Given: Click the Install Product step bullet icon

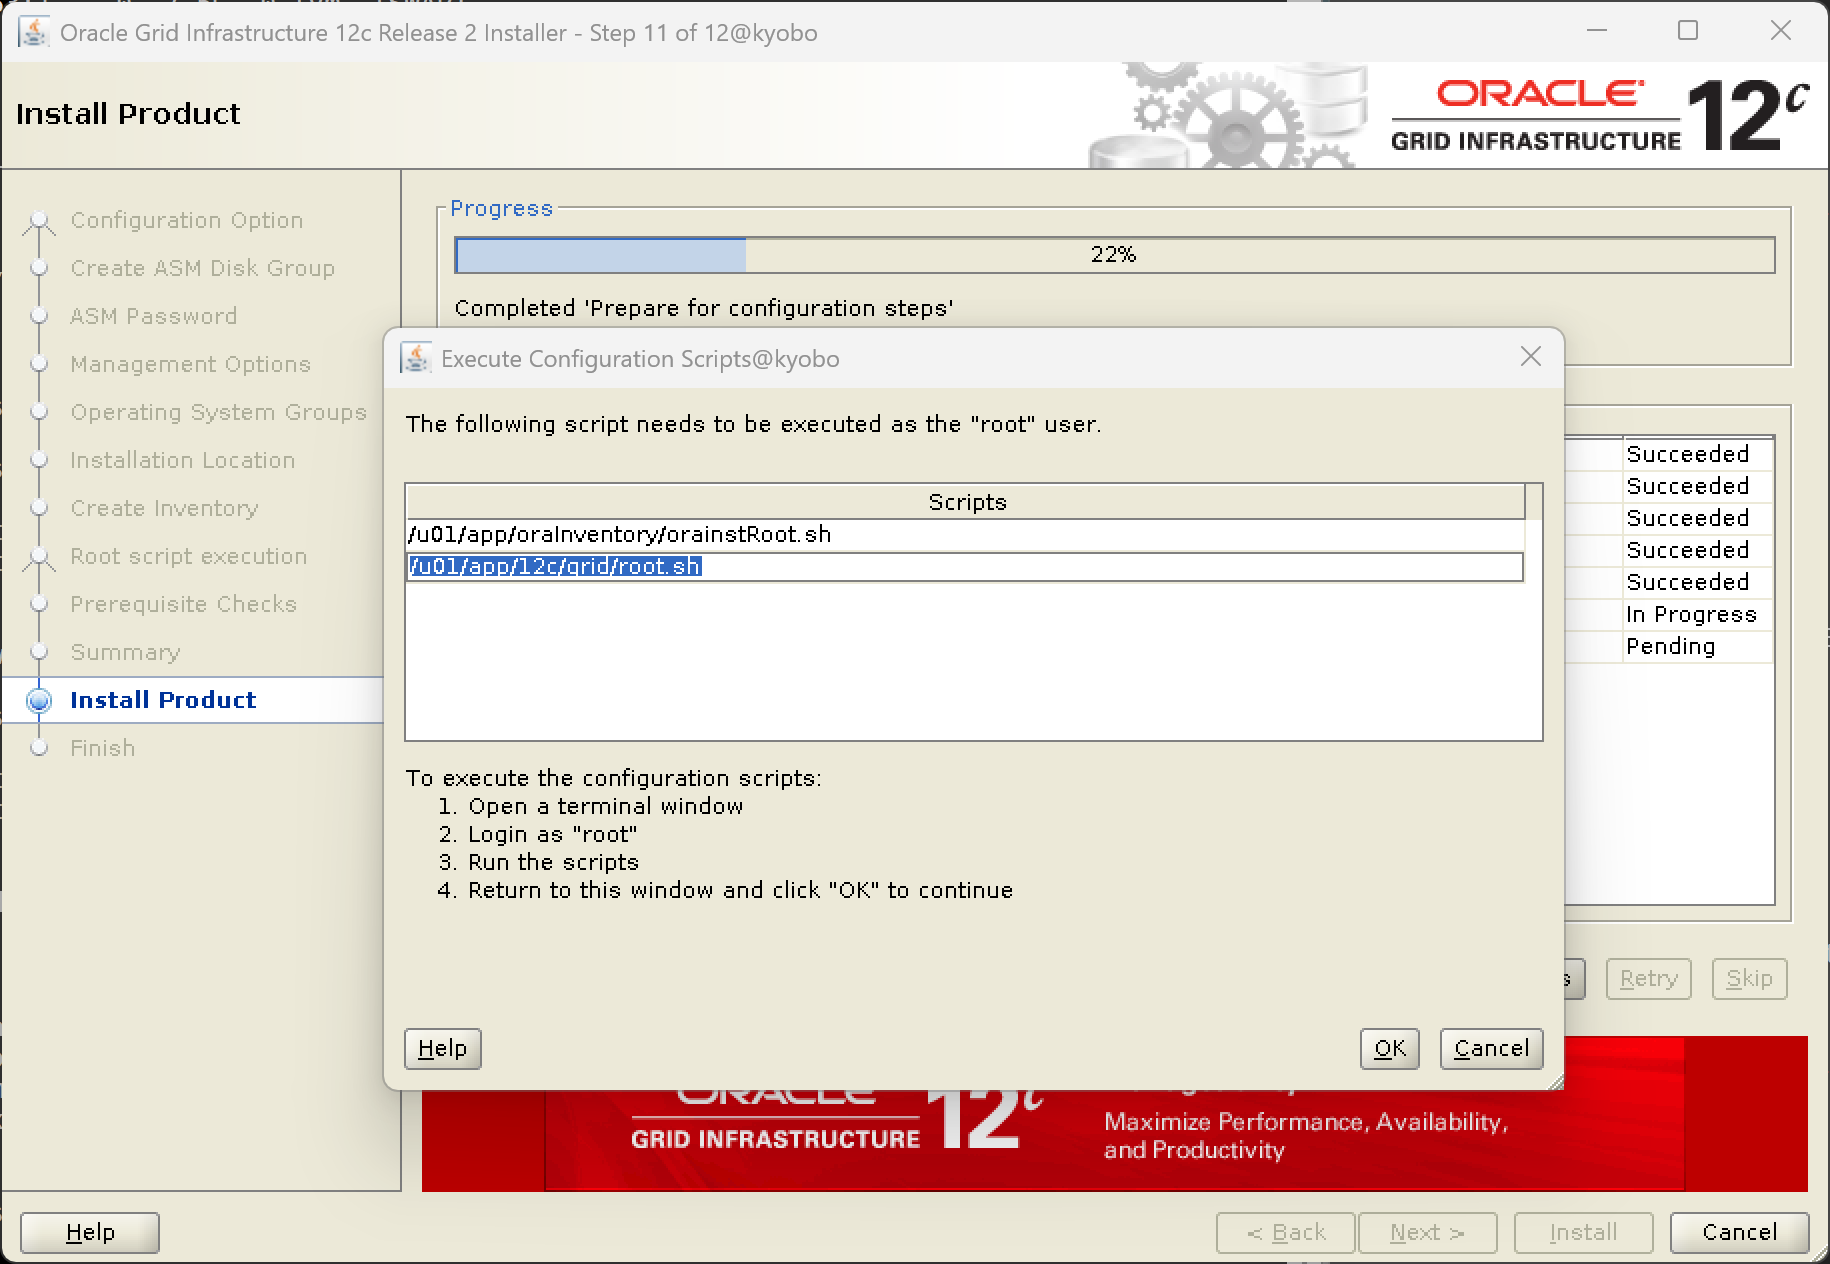Looking at the screenshot, I should 39,700.
